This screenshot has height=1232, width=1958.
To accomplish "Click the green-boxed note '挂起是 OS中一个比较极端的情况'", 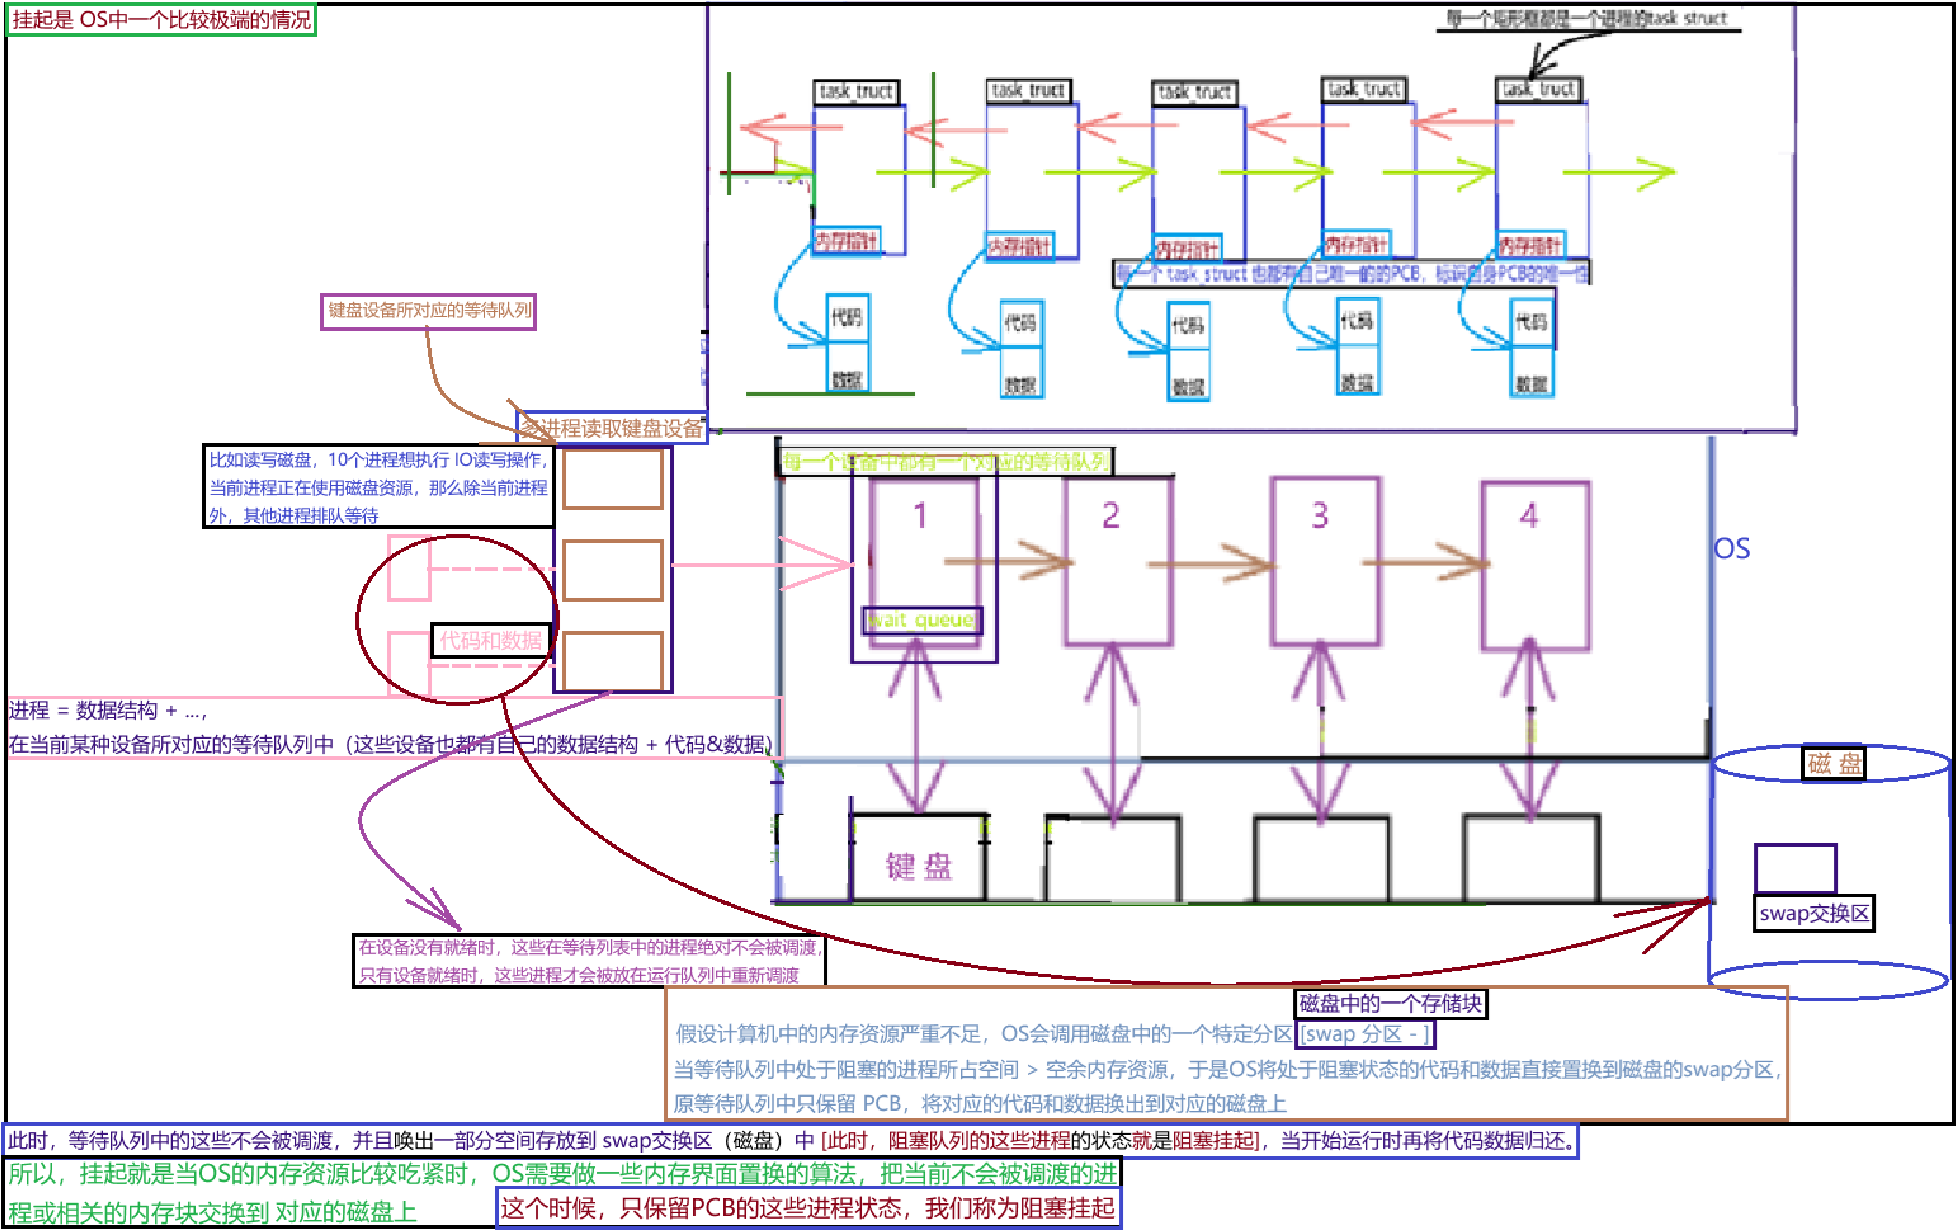I will [x=161, y=20].
